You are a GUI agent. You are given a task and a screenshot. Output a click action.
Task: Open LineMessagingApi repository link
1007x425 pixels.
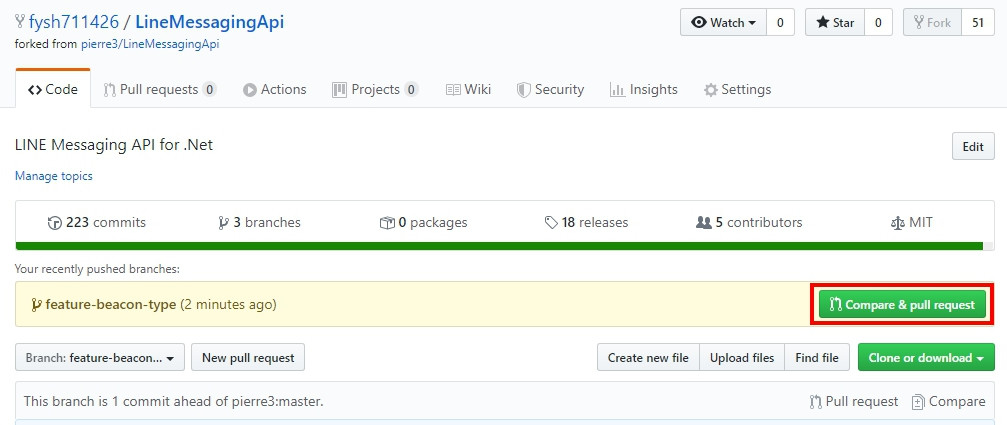pos(209,22)
